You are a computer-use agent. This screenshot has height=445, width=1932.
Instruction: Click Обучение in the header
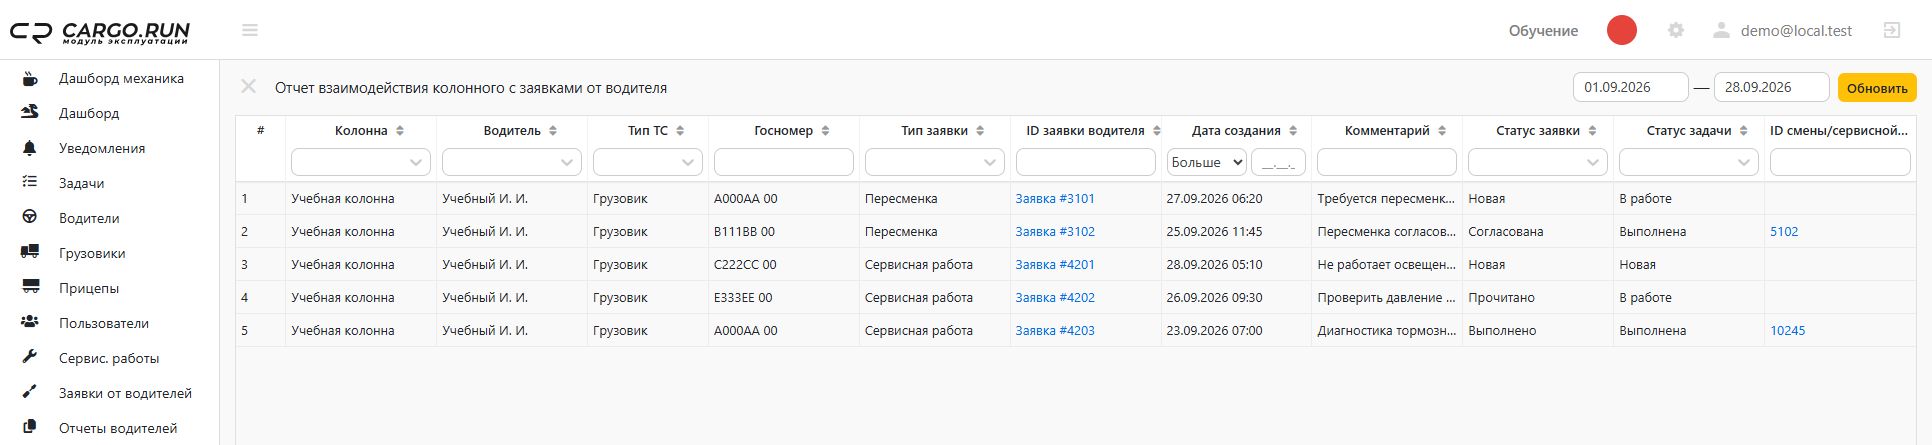point(1543,31)
